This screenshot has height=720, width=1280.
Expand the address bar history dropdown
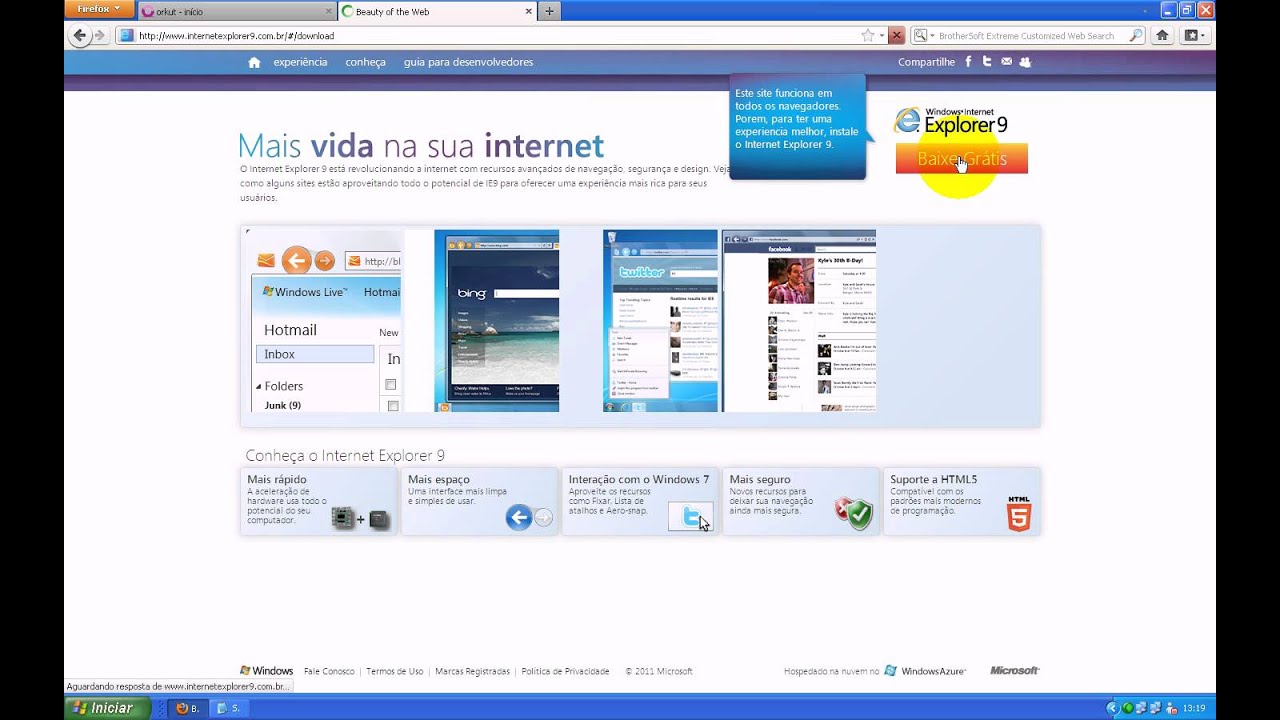click(882, 35)
